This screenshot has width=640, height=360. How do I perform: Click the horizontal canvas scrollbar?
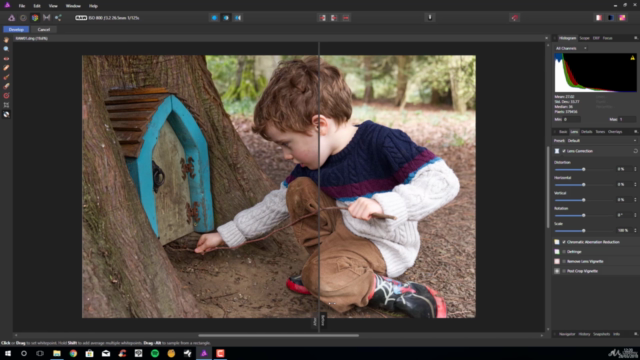(x=278, y=336)
